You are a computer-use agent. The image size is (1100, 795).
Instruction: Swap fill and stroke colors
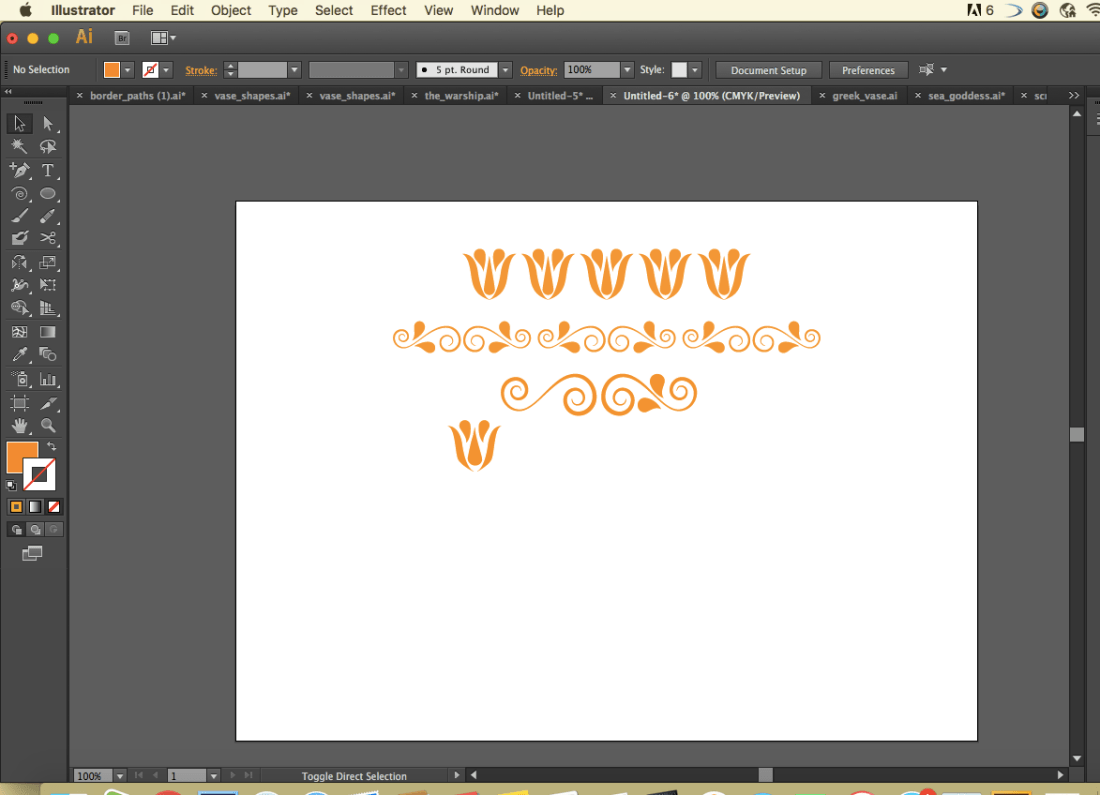click(x=51, y=446)
